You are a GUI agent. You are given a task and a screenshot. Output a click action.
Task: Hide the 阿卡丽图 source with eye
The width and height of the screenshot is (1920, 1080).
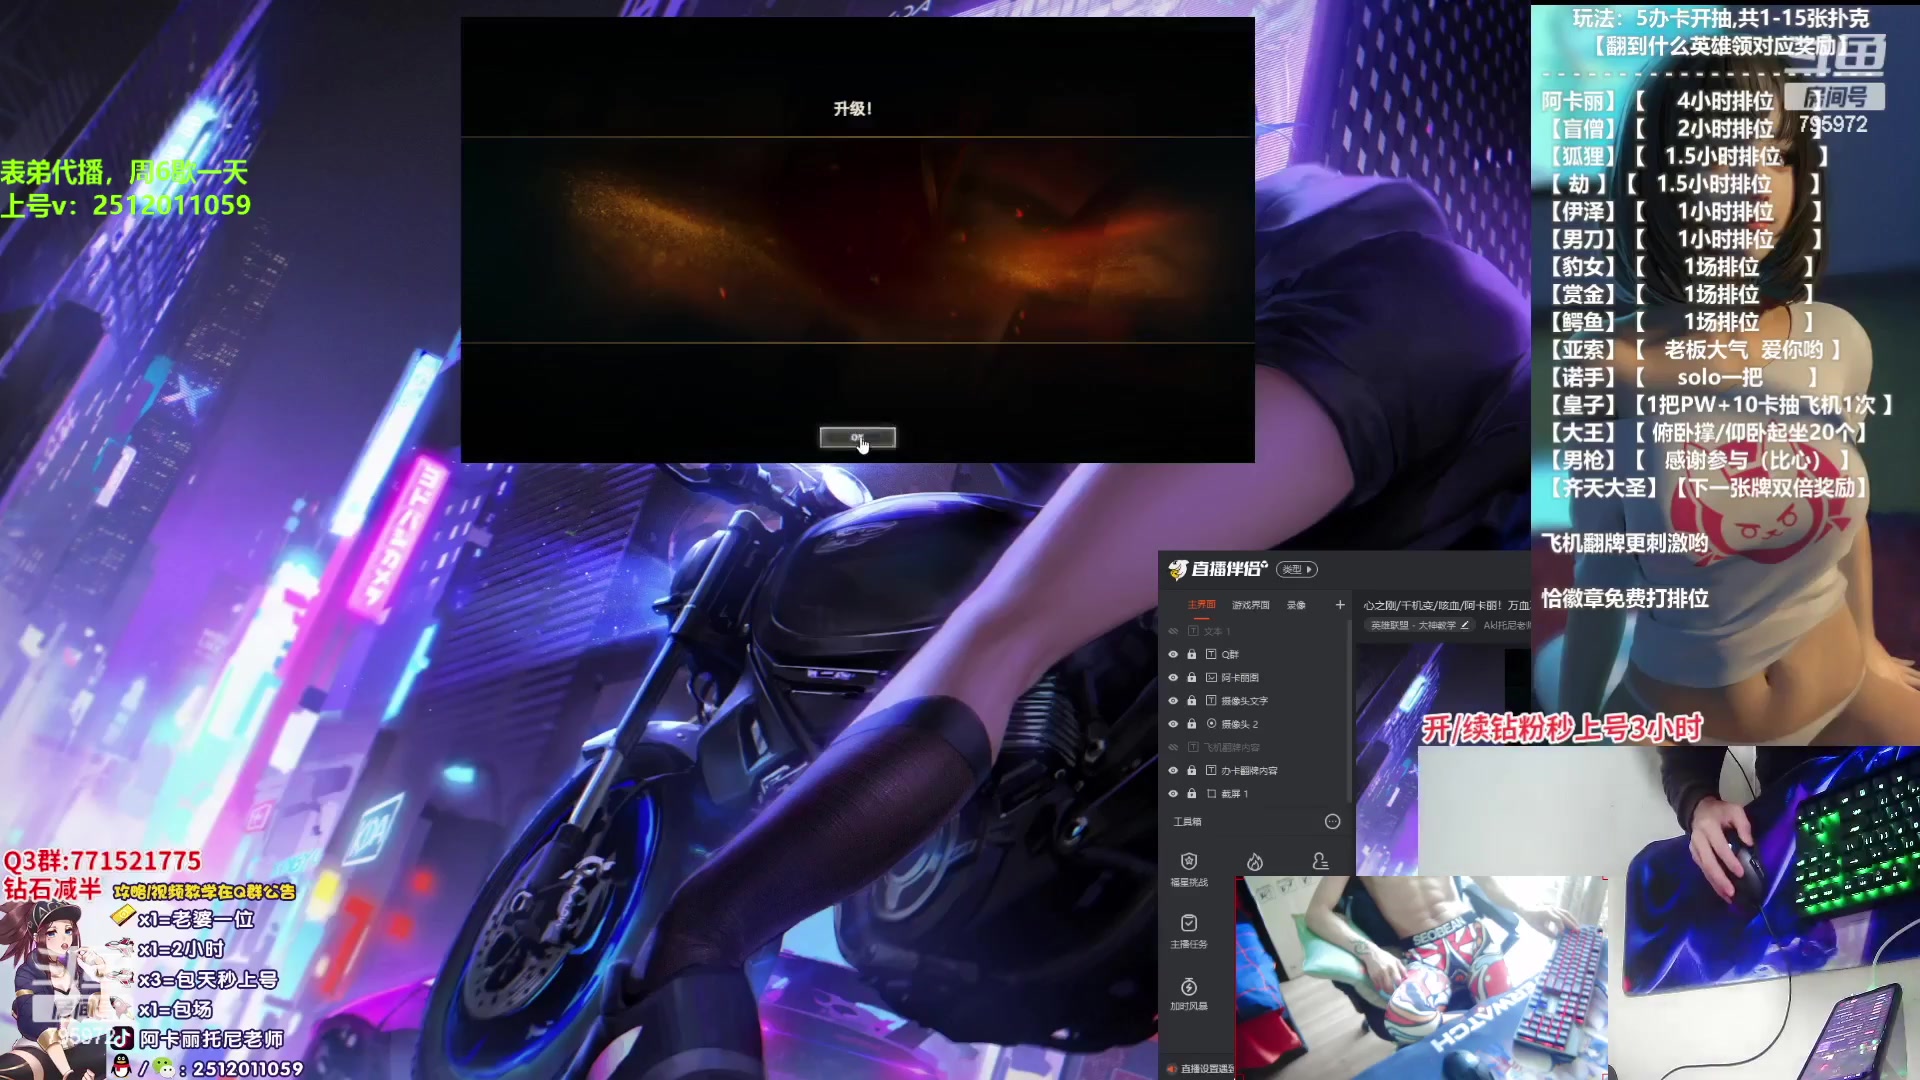[x=1173, y=678]
